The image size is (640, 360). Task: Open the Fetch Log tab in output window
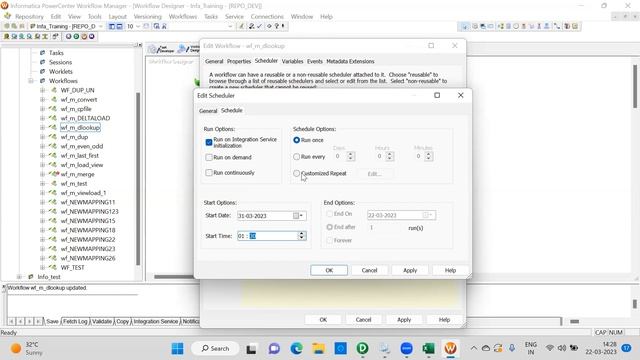tap(75, 322)
